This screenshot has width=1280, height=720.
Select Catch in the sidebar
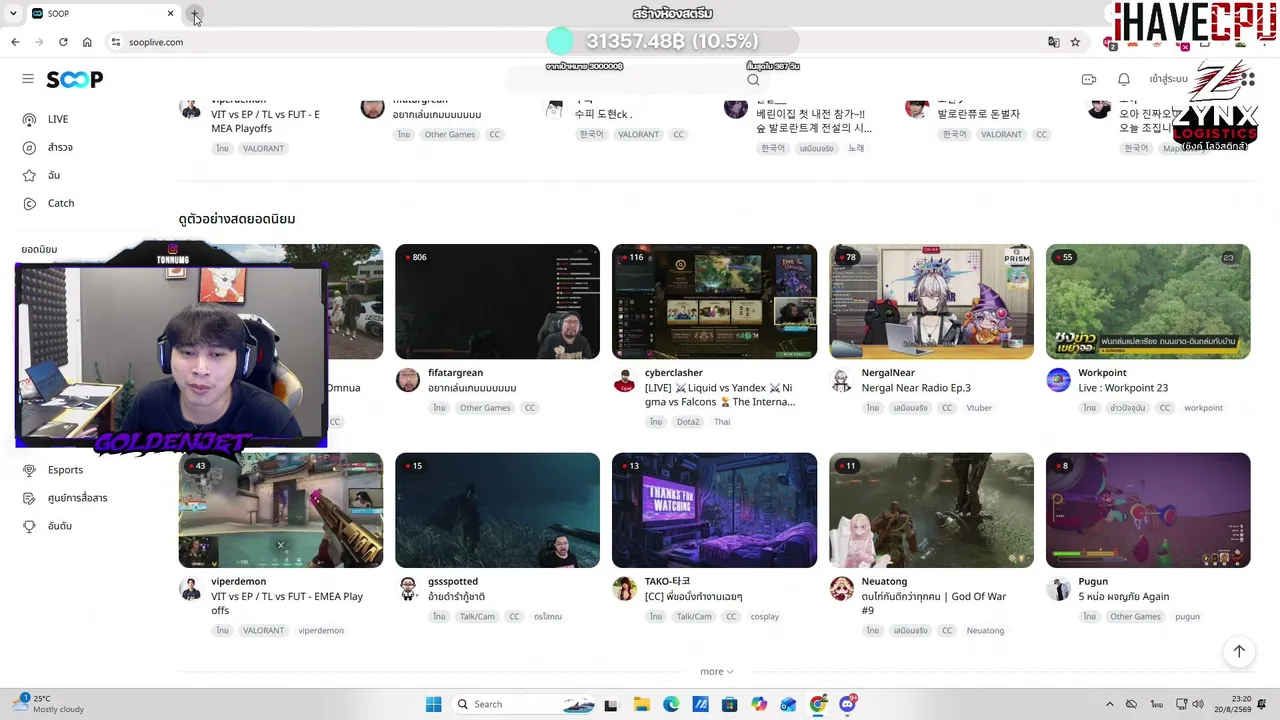61,203
